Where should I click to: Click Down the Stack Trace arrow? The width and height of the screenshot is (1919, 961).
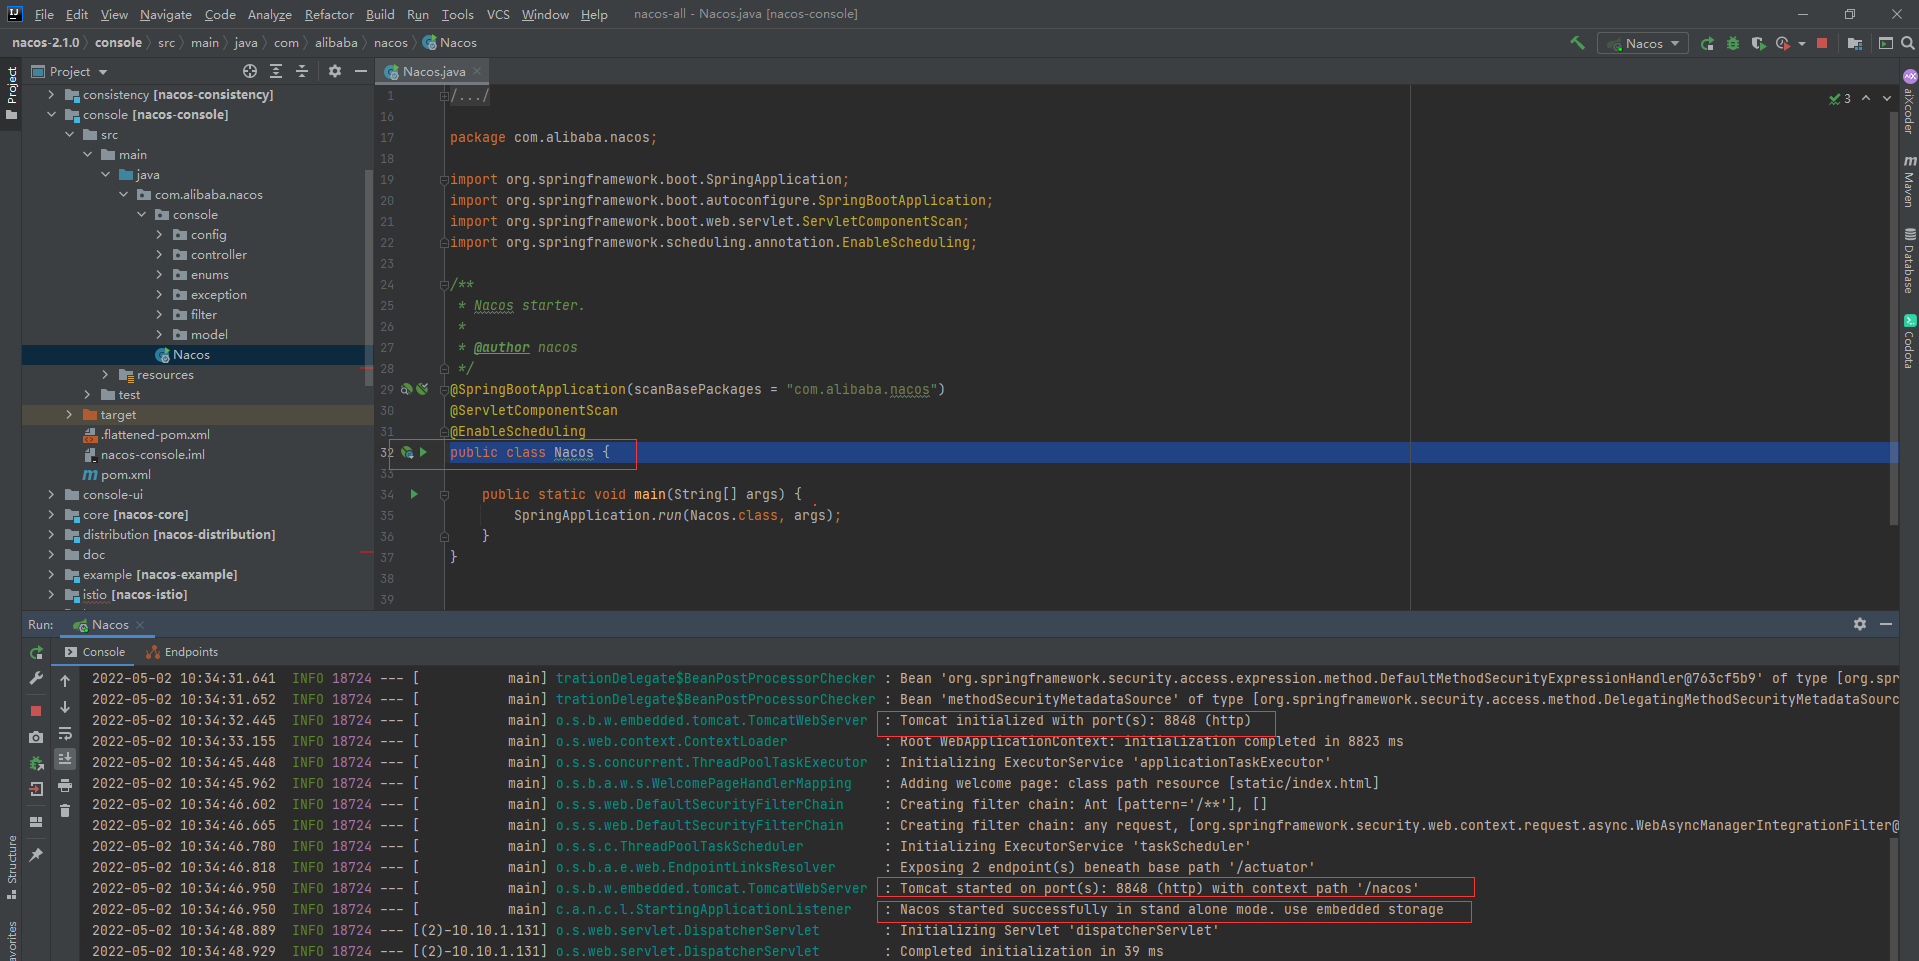tap(65, 707)
